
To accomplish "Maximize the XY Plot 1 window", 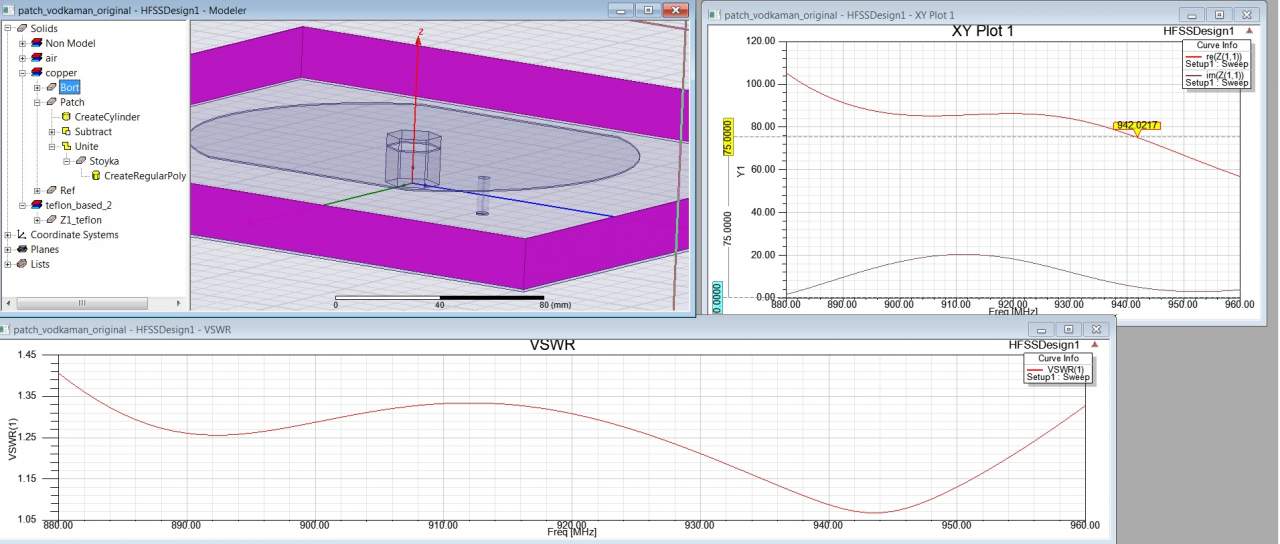I will [x=1219, y=15].
